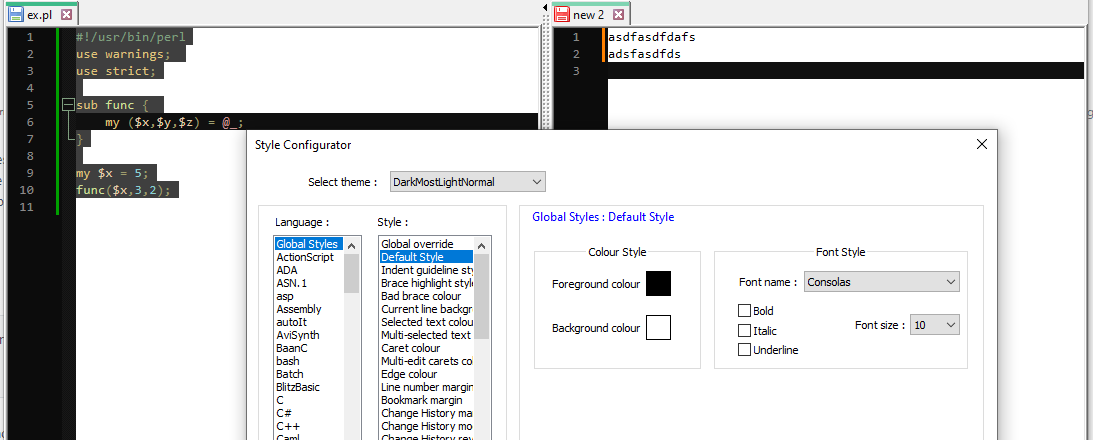Click the red unsaved-file icon on new 2 tab

click(x=561, y=15)
